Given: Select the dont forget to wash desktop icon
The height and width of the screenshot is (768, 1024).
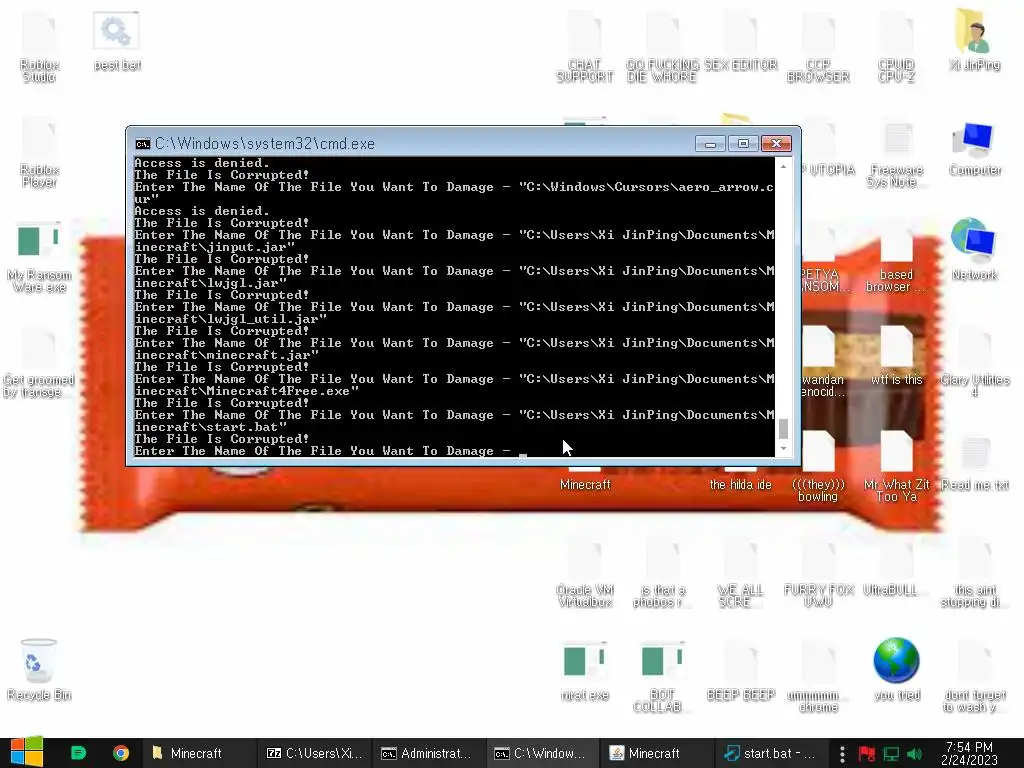Looking at the screenshot, I should 974,677.
